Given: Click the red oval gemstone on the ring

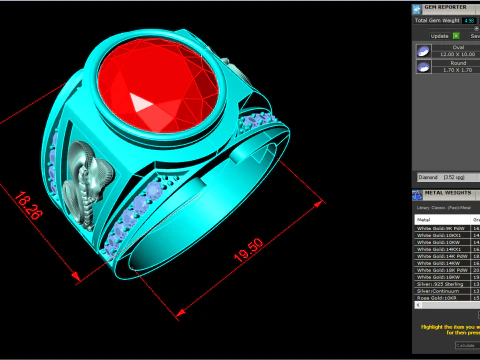Looking at the screenshot, I should click(158, 85).
